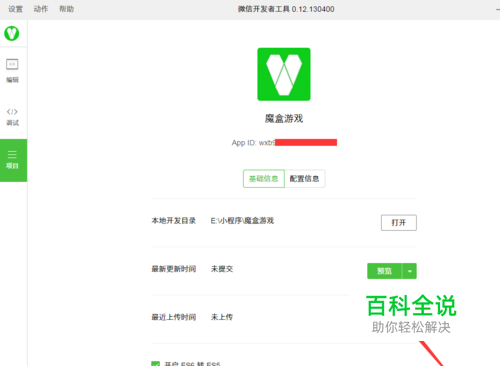Click the 未提交 status value
This screenshot has width=500, height=366.
coord(222,269)
